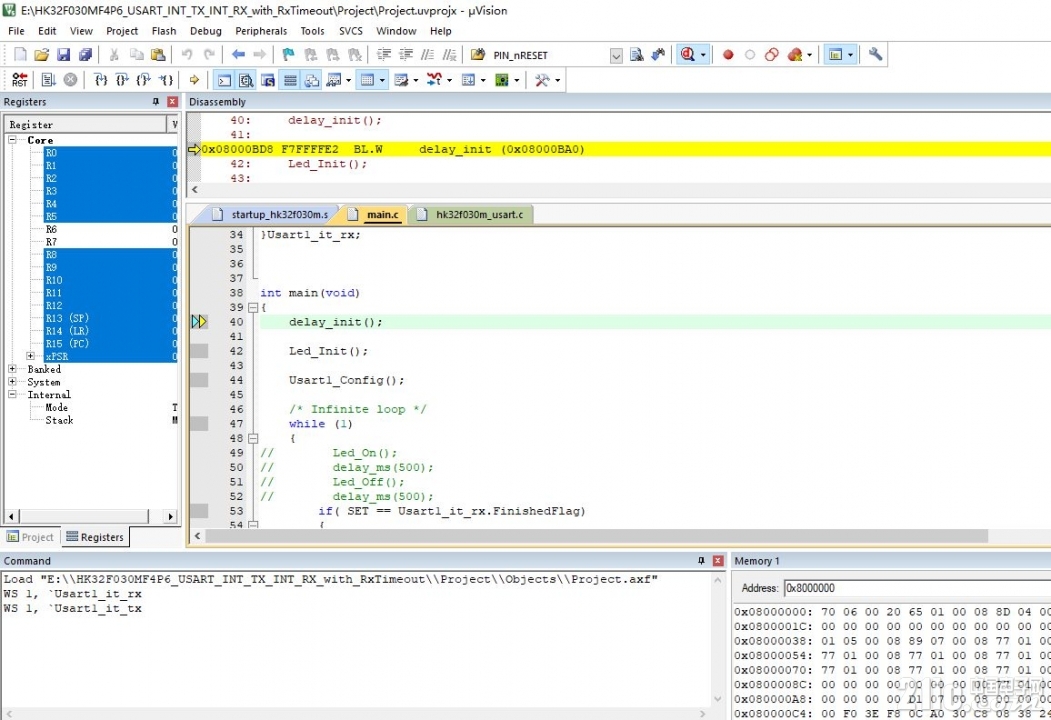Open the Flash menu
1051x720 pixels.
[164, 31]
